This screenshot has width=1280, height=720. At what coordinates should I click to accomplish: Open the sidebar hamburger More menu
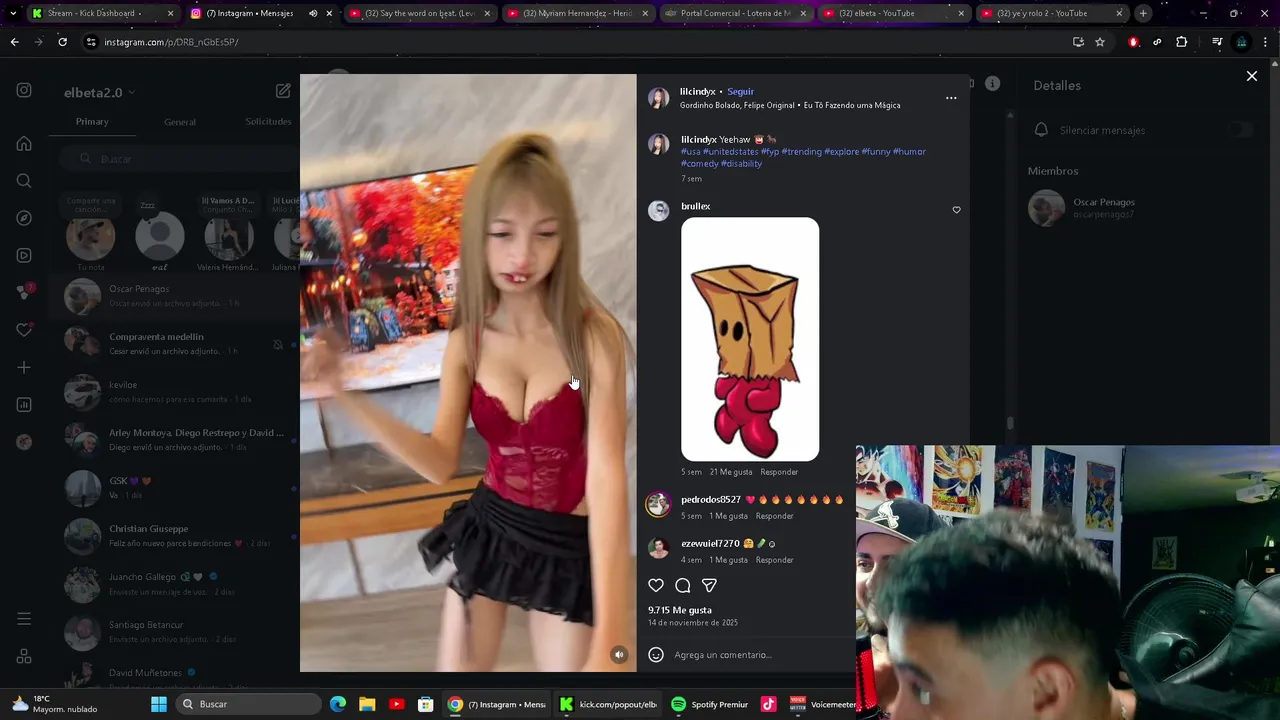(x=24, y=619)
